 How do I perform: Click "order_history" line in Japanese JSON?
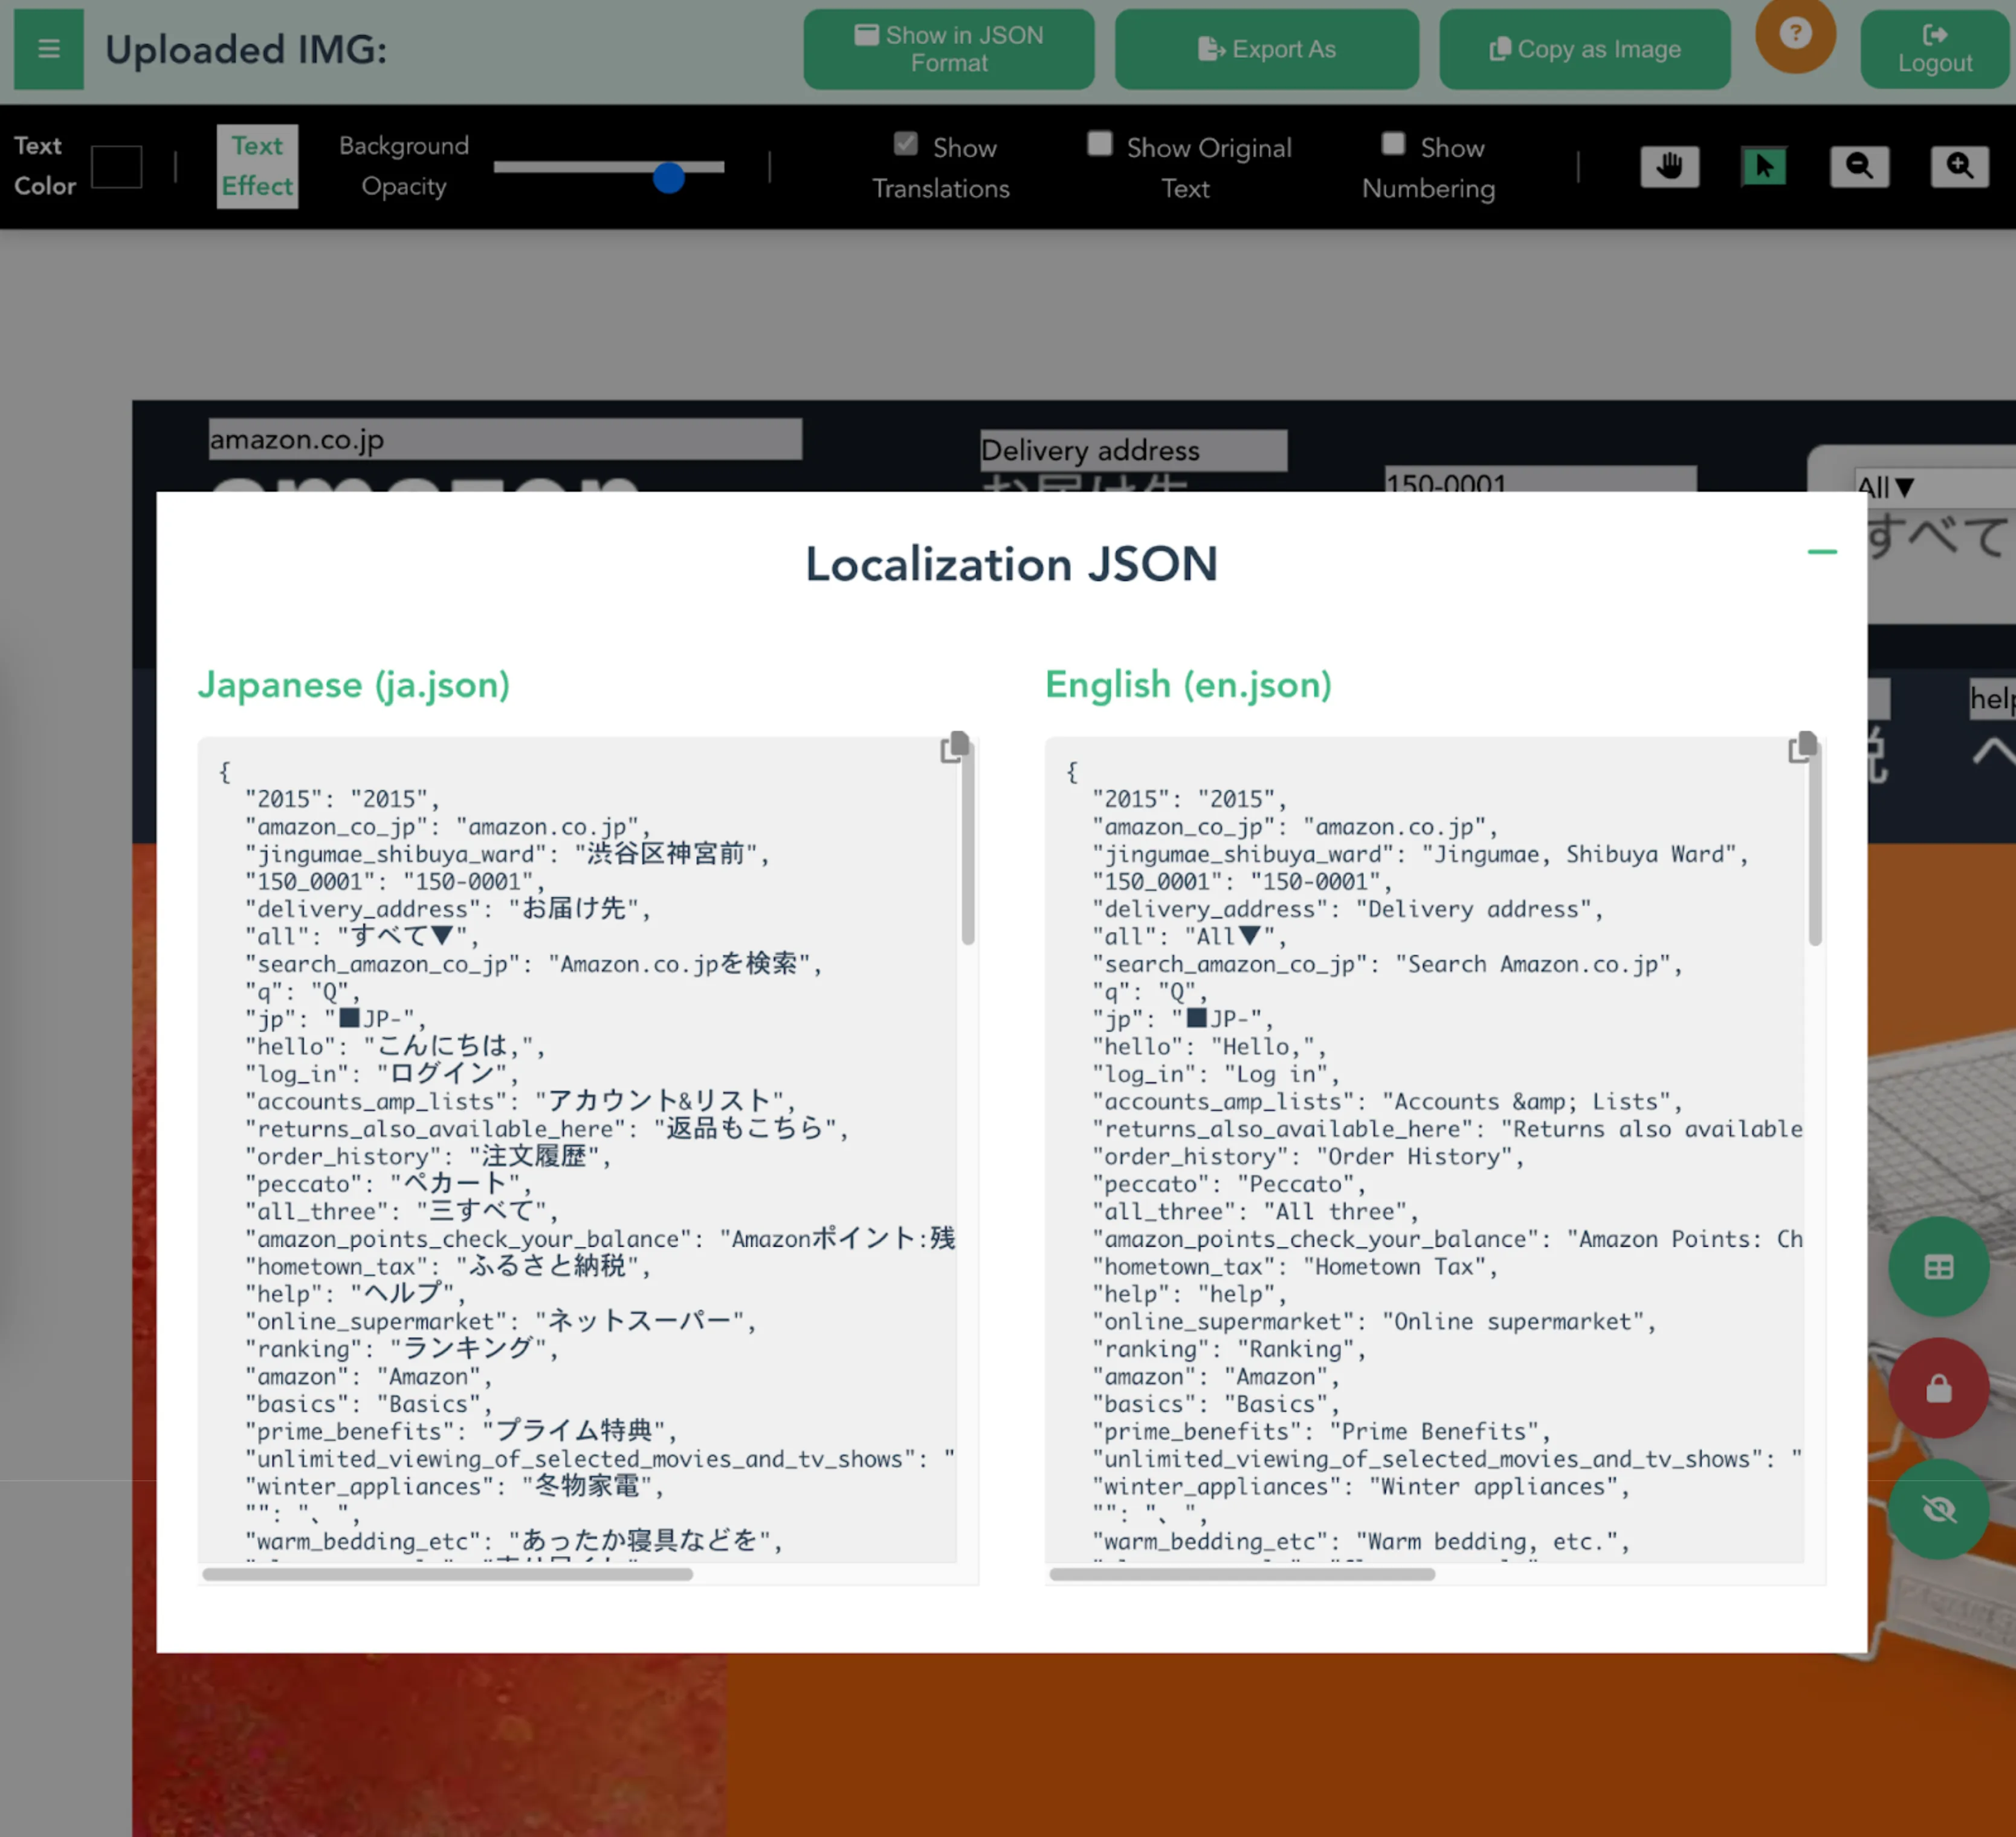[x=429, y=1157]
